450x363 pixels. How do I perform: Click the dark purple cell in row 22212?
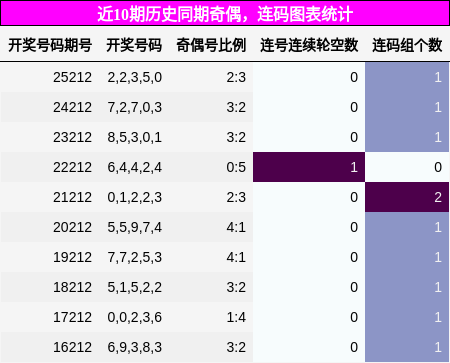coord(309,167)
